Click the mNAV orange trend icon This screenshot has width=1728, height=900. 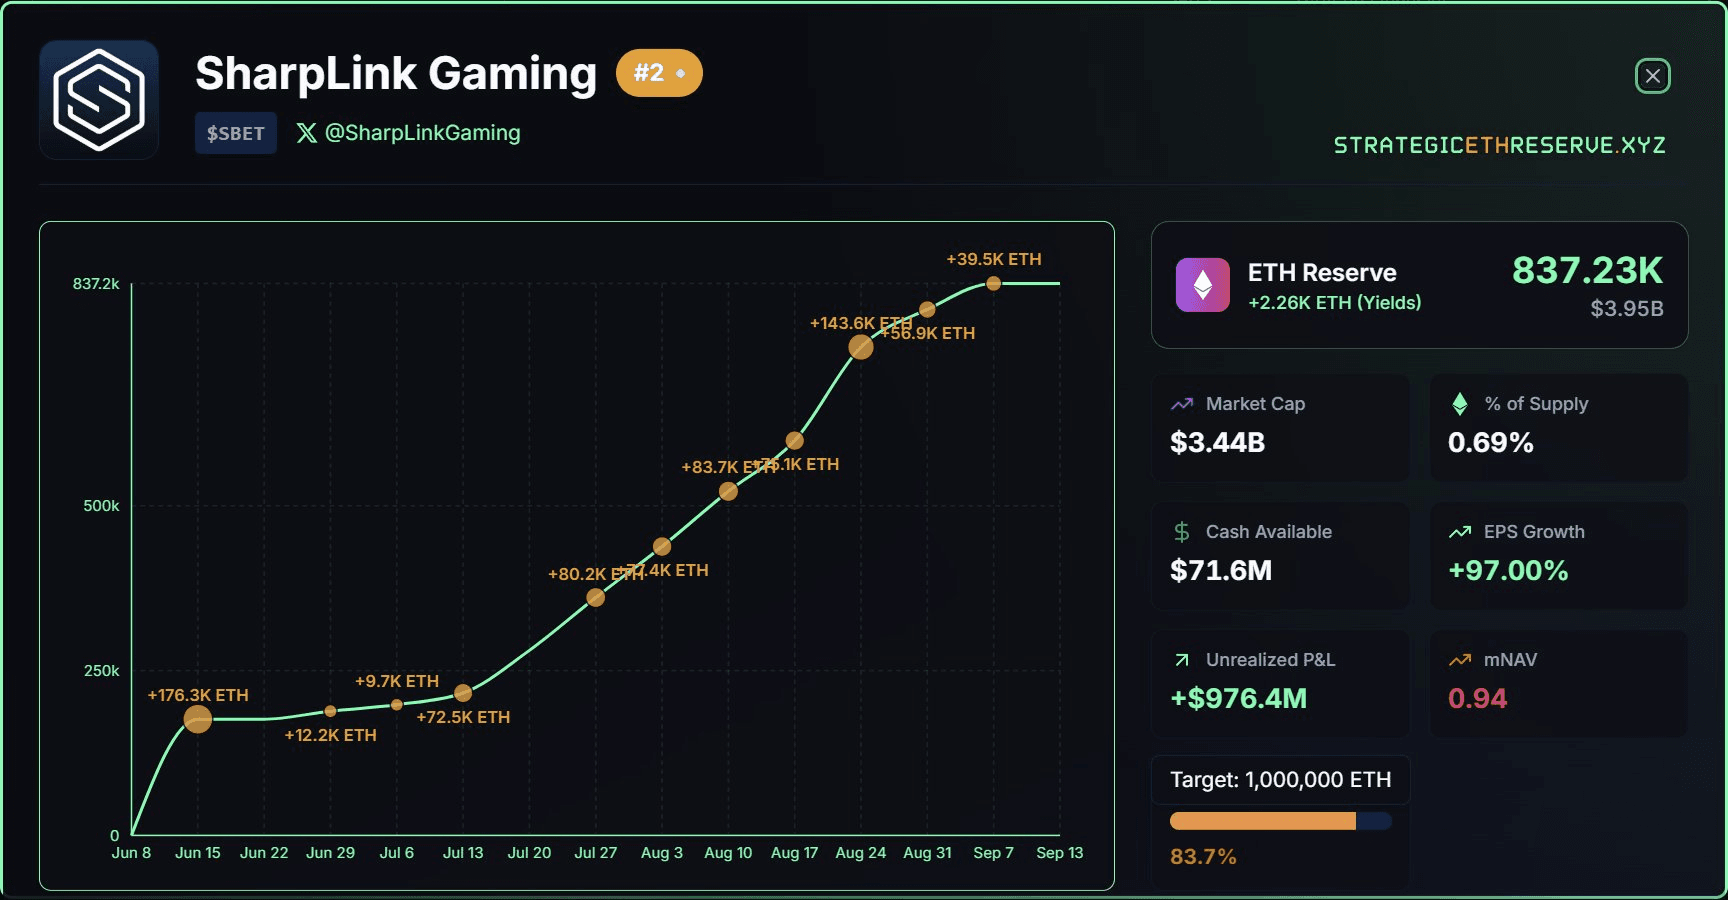click(1460, 660)
